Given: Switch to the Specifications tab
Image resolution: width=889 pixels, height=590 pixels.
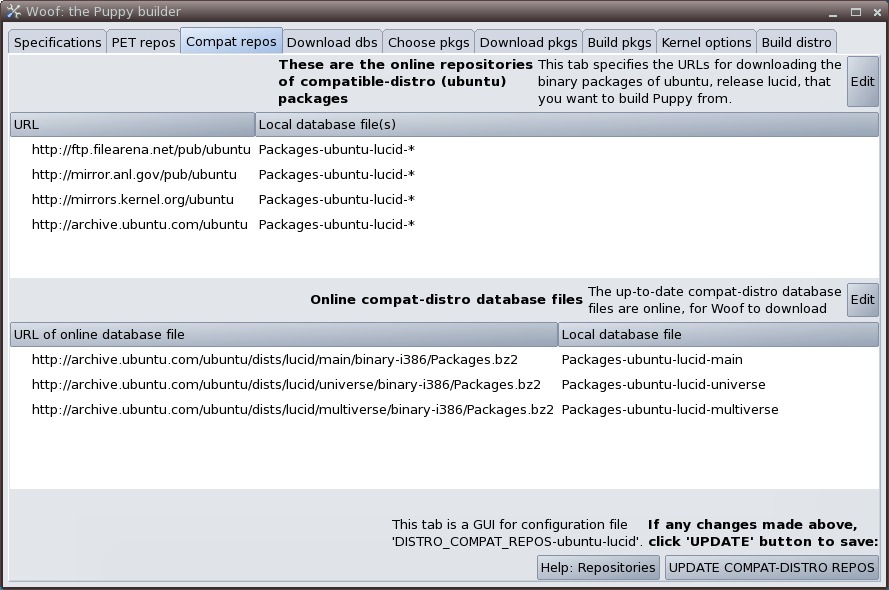Looking at the screenshot, I should (58, 42).
